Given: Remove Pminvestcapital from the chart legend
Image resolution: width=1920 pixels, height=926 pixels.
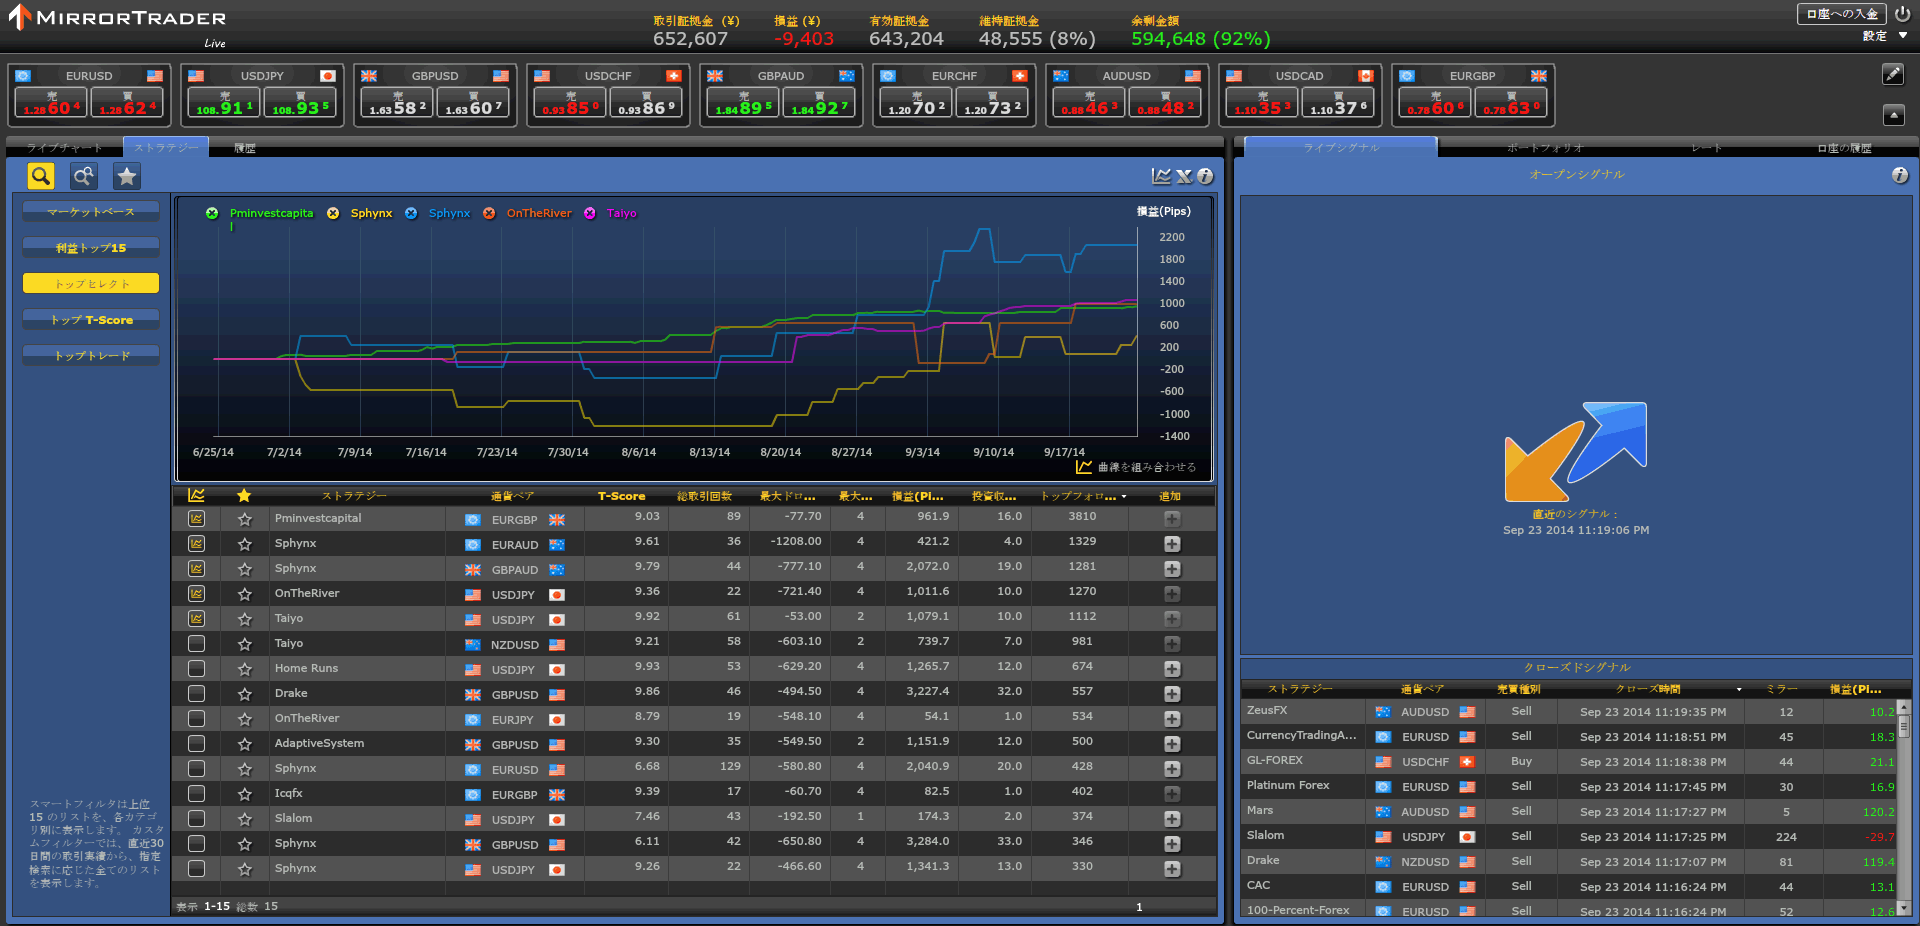Looking at the screenshot, I should [212, 213].
